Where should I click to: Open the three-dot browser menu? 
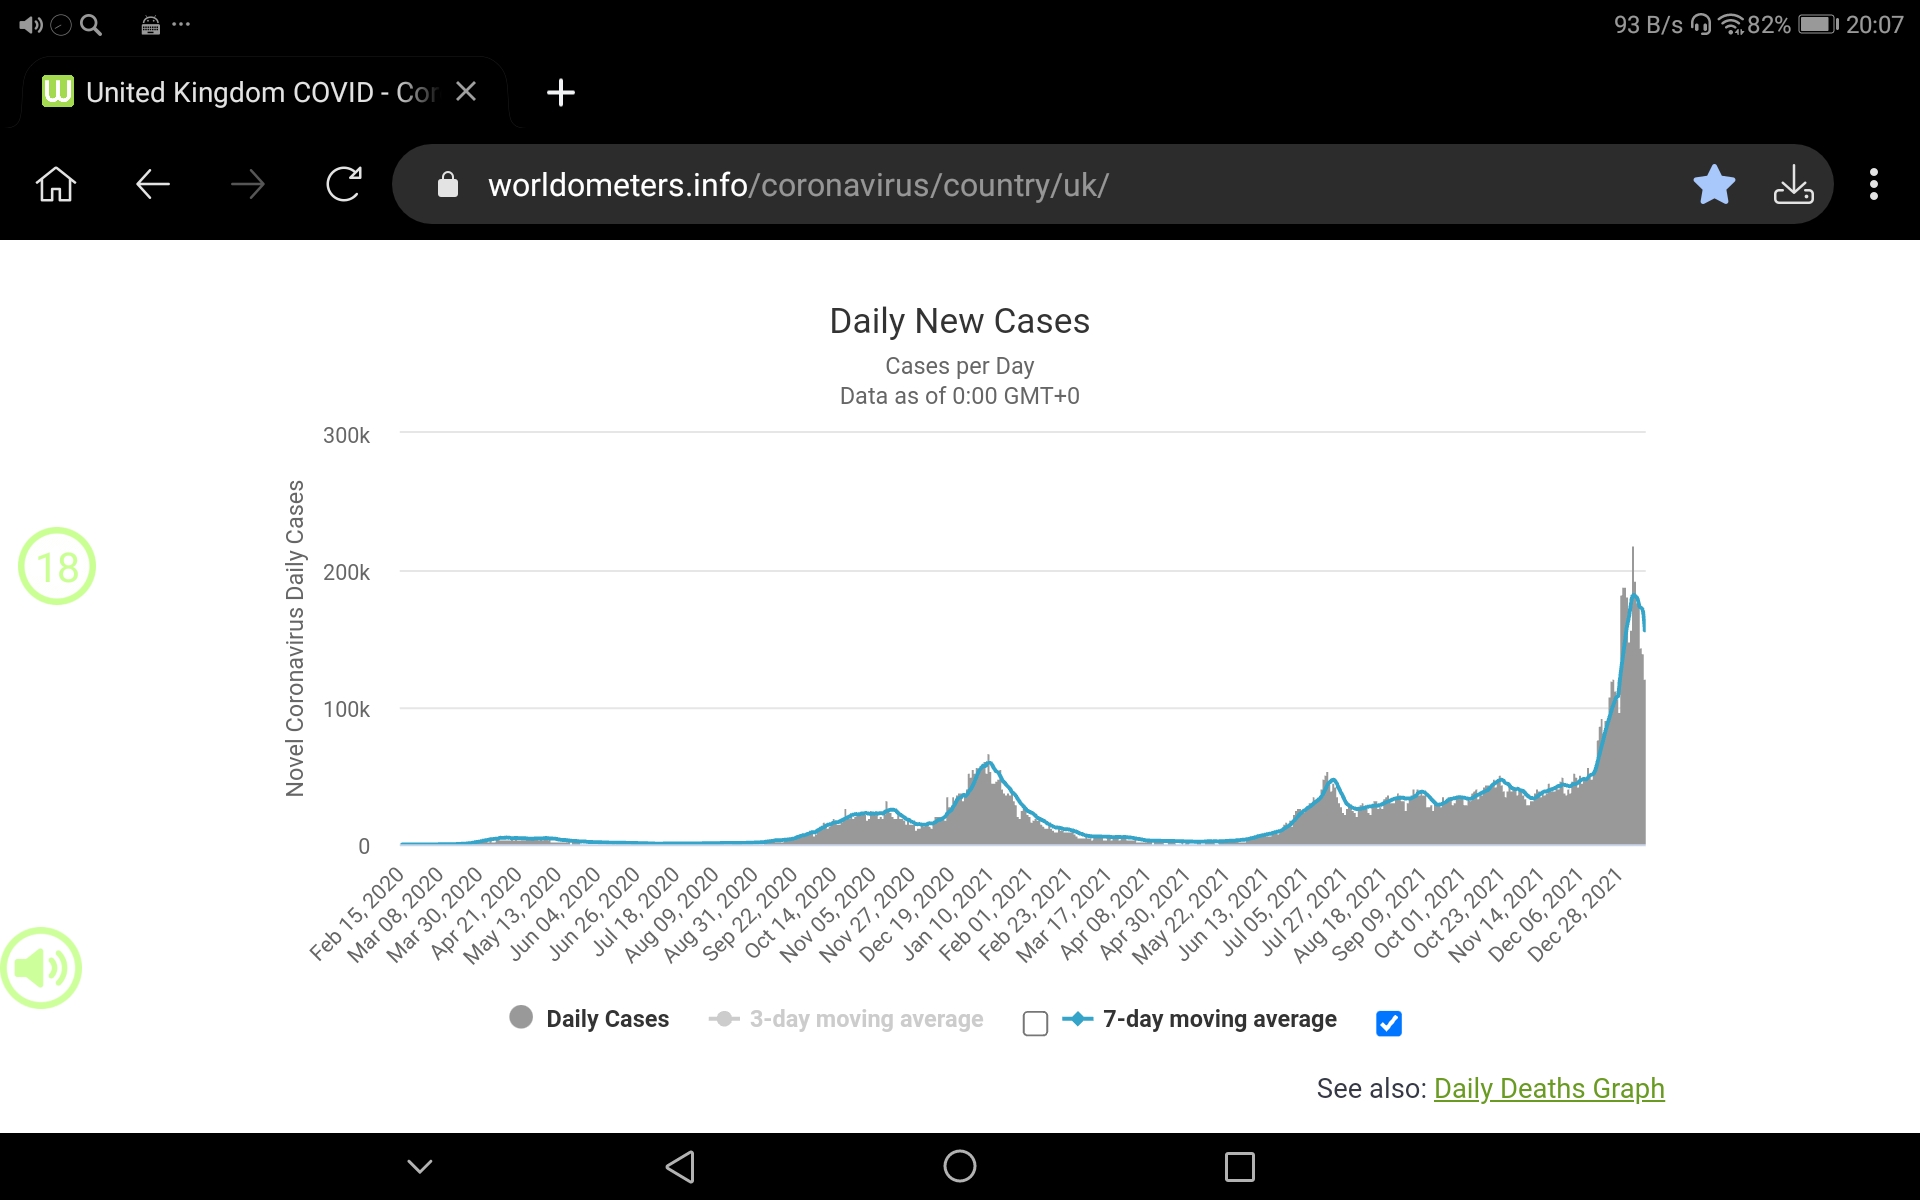(x=1873, y=184)
